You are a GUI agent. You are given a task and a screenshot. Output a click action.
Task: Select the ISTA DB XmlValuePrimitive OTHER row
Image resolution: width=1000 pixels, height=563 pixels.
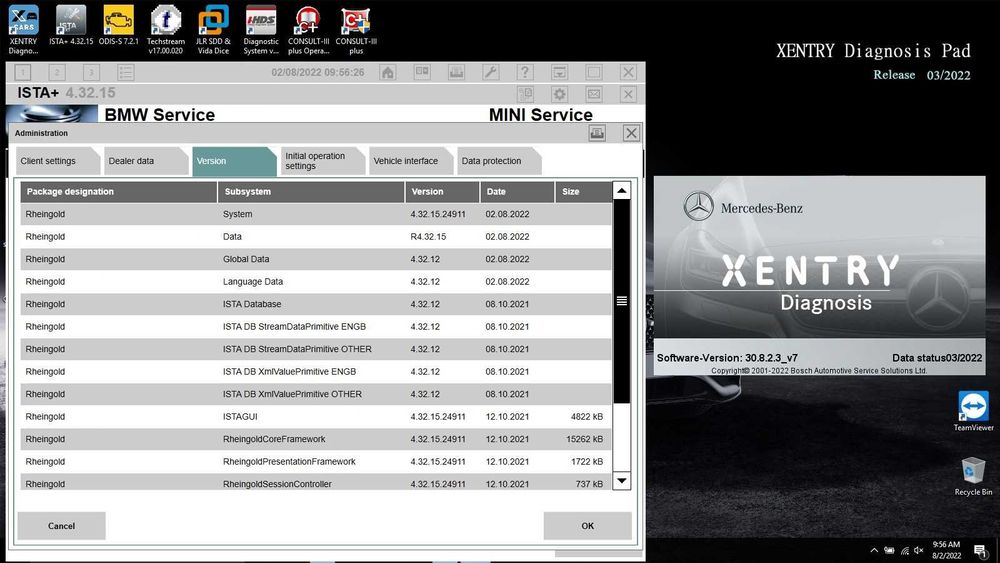coord(316,394)
